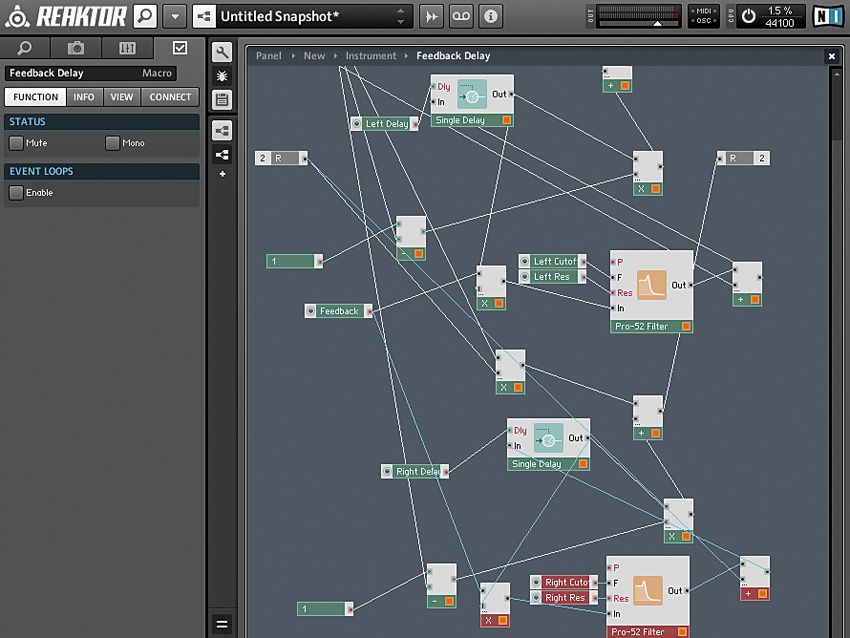This screenshot has height=638, width=850.
Task: Check the Mono checkbox
Action: pyautogui.click(x=111, y=142)
